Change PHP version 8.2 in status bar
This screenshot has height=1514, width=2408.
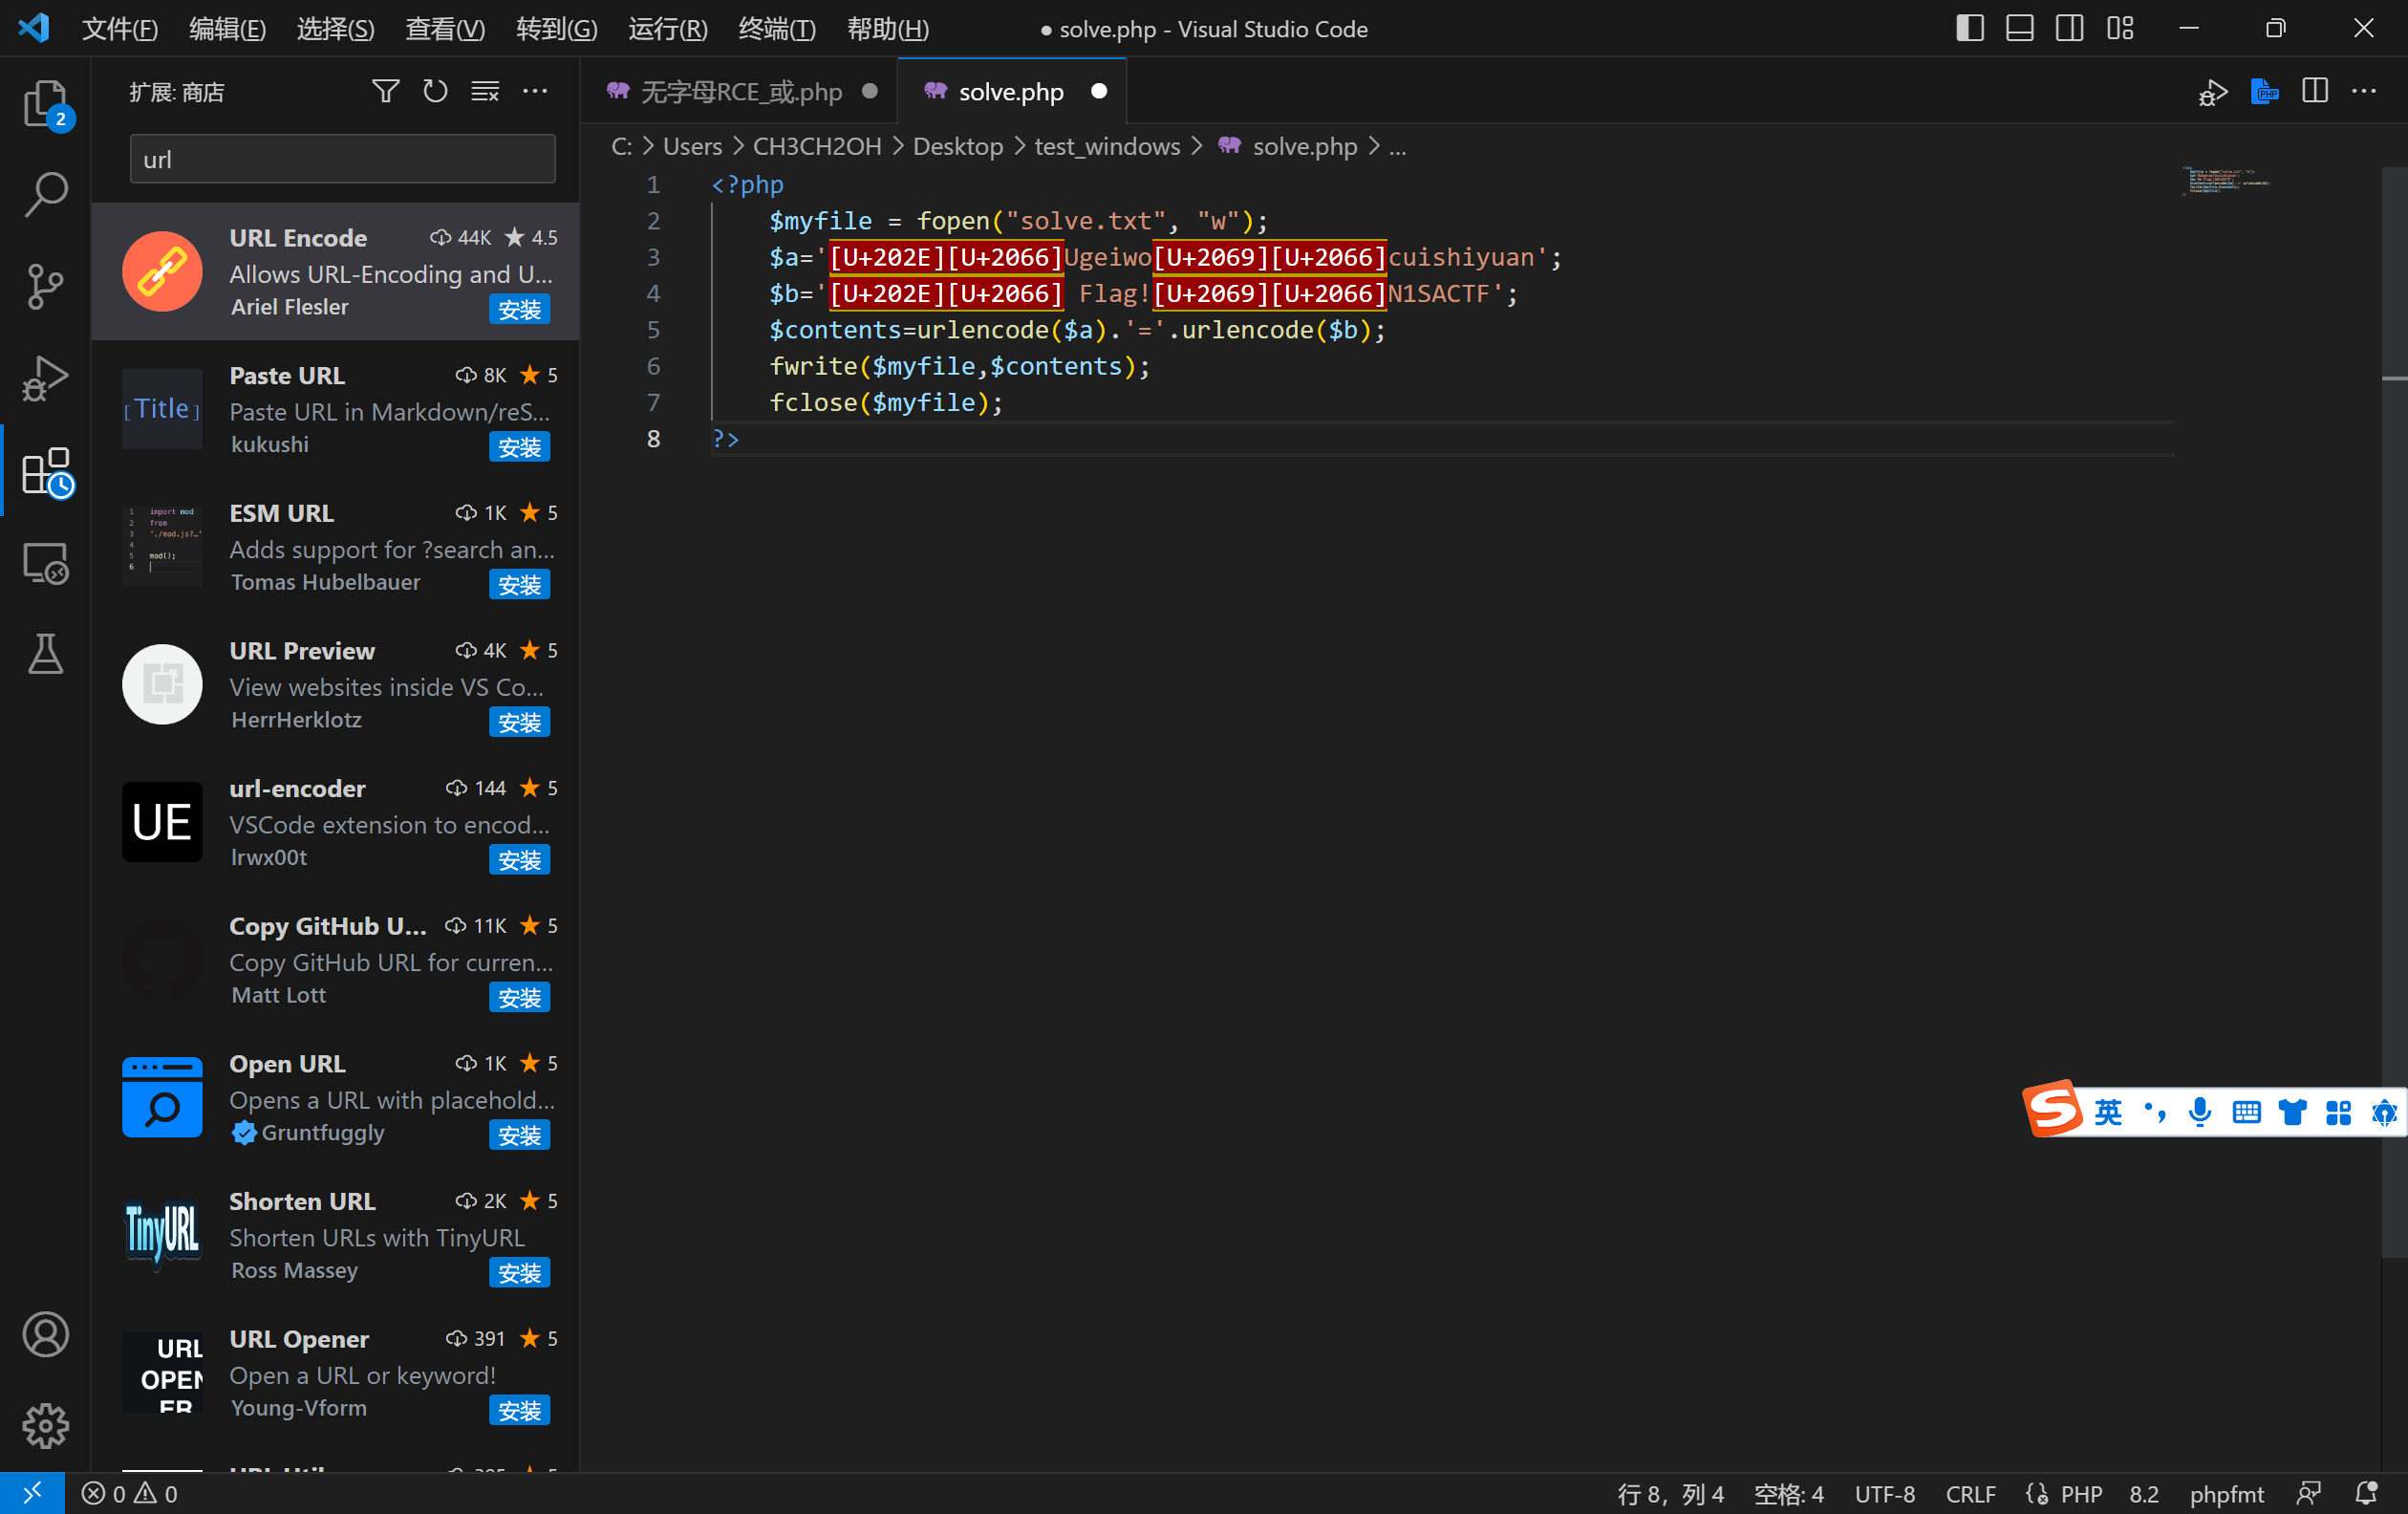[2143, 1494]
